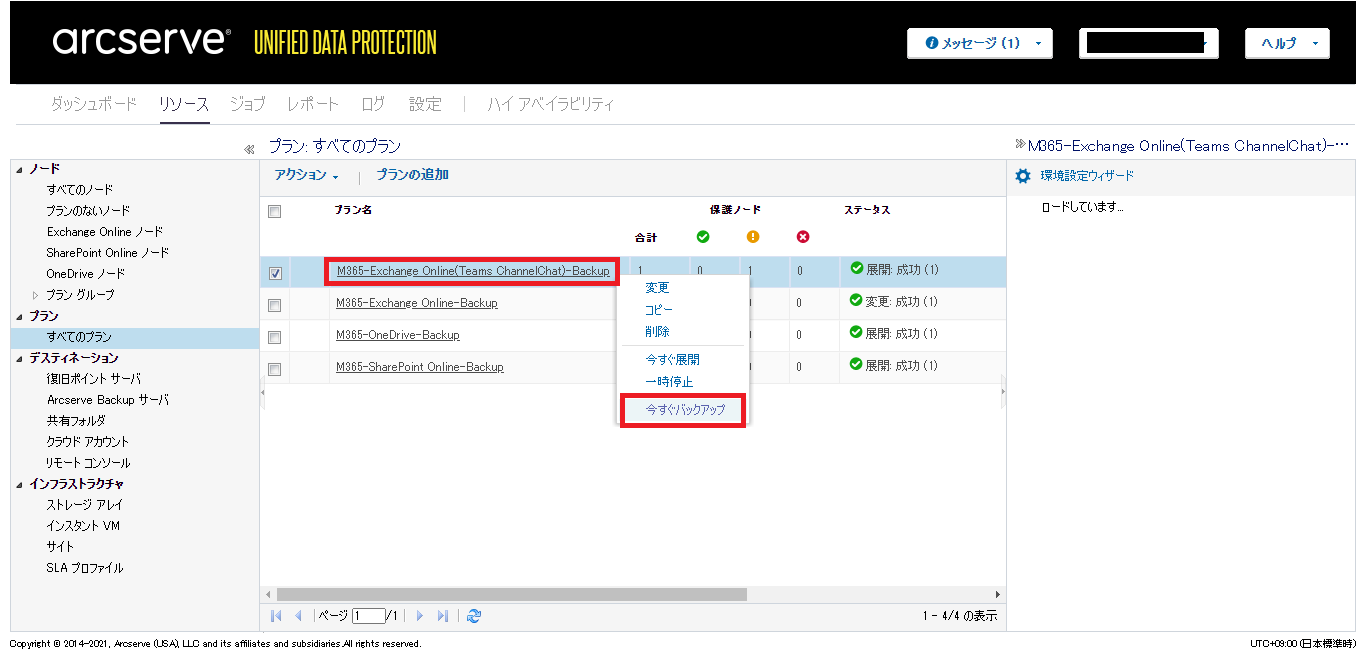The image size is (1366, 653).
Task: Click green status icon for M365-OneDrive-Backup
Action: 856,332
